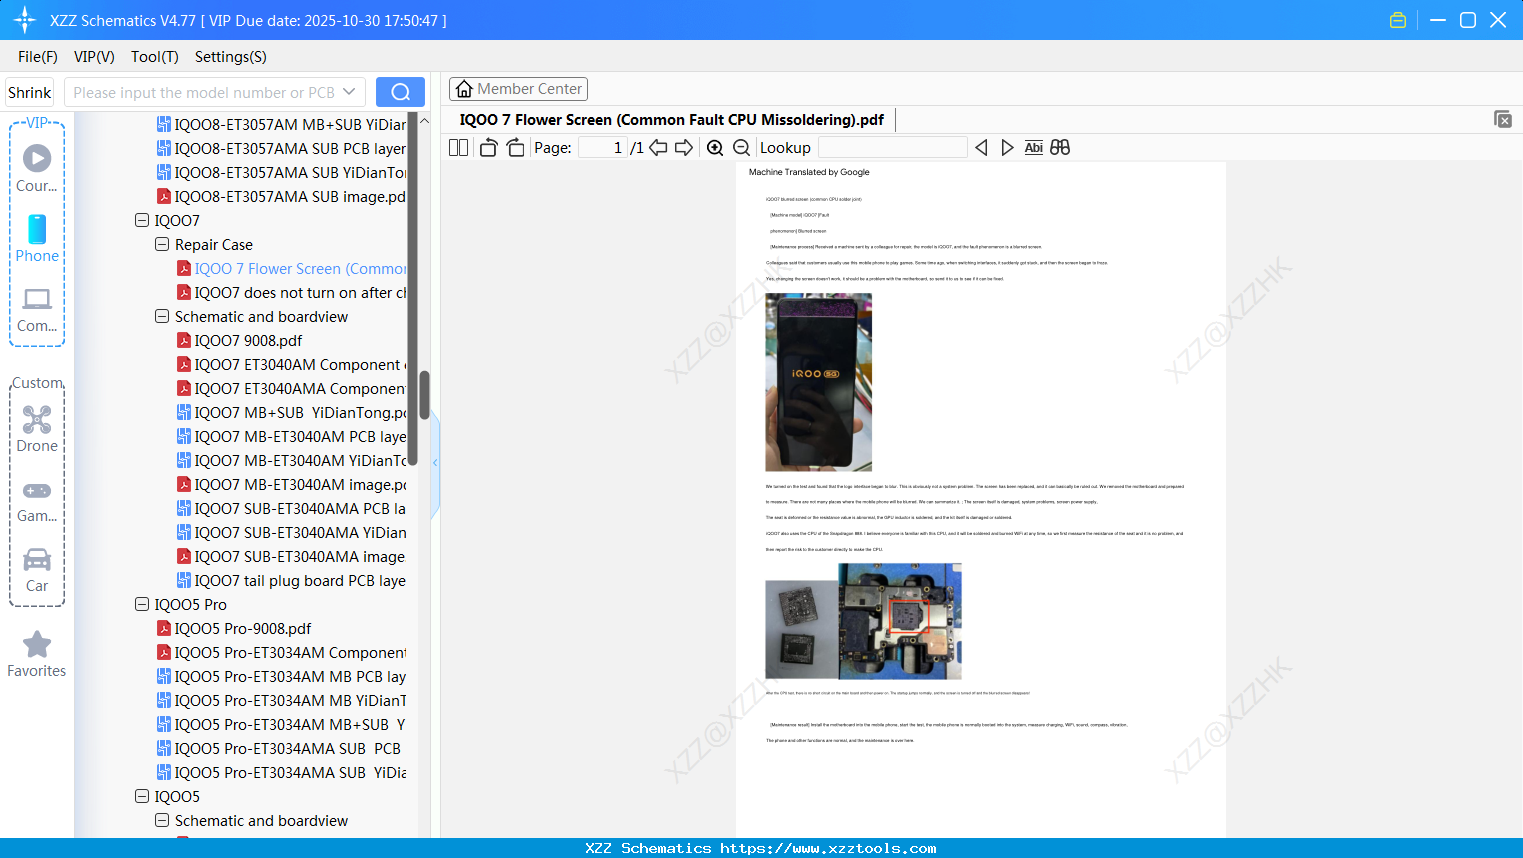Click the yellow VIP badge icon in title bar
This screenshot has height=858, width=1523.
1398,20
